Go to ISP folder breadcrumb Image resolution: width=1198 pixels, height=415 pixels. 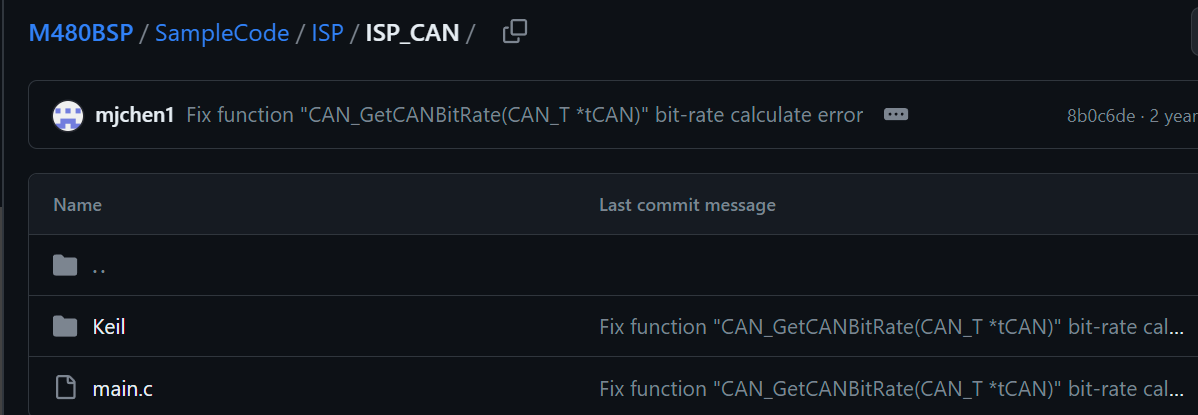[327, 33]
